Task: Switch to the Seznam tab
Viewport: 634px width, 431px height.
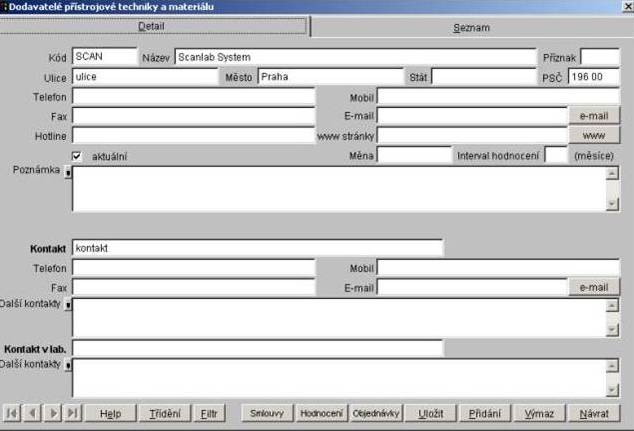Action: click(471, 27)
